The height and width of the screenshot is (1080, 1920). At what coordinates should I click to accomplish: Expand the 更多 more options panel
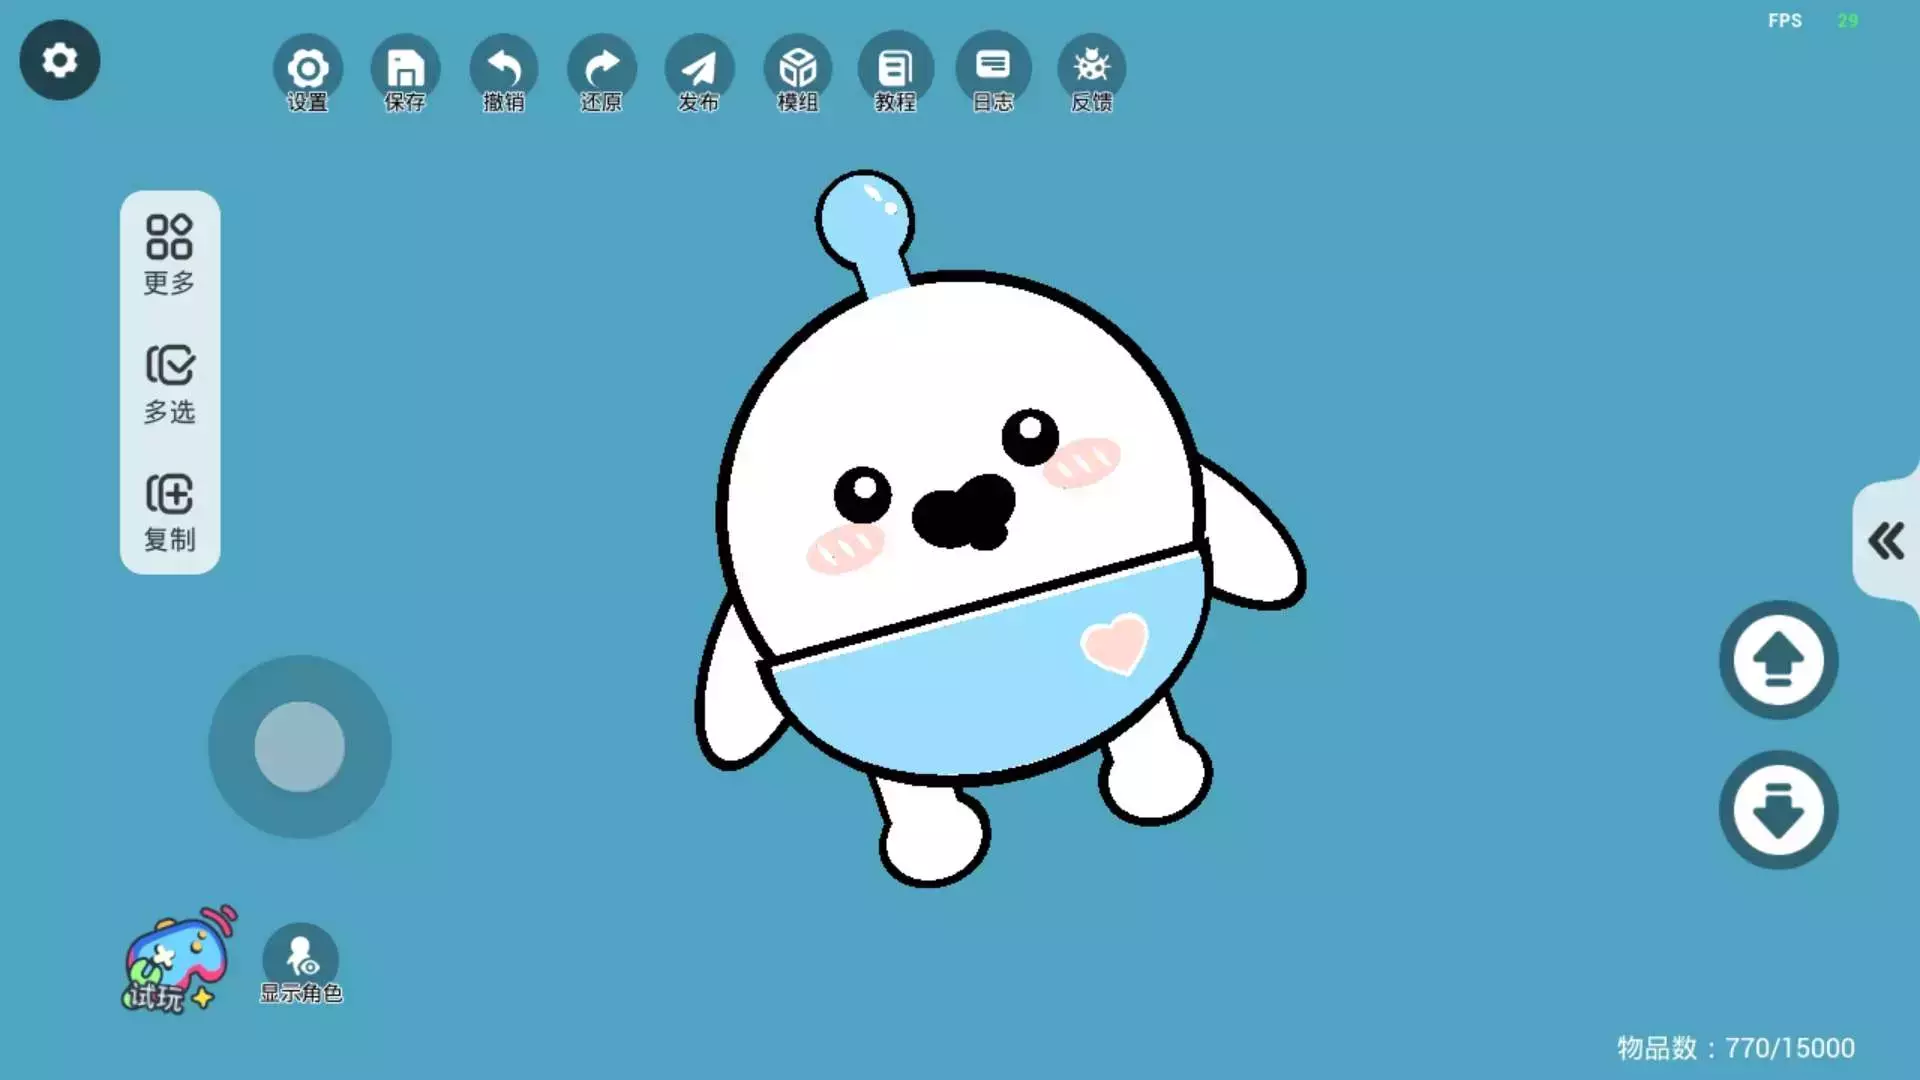click(170, 254)
